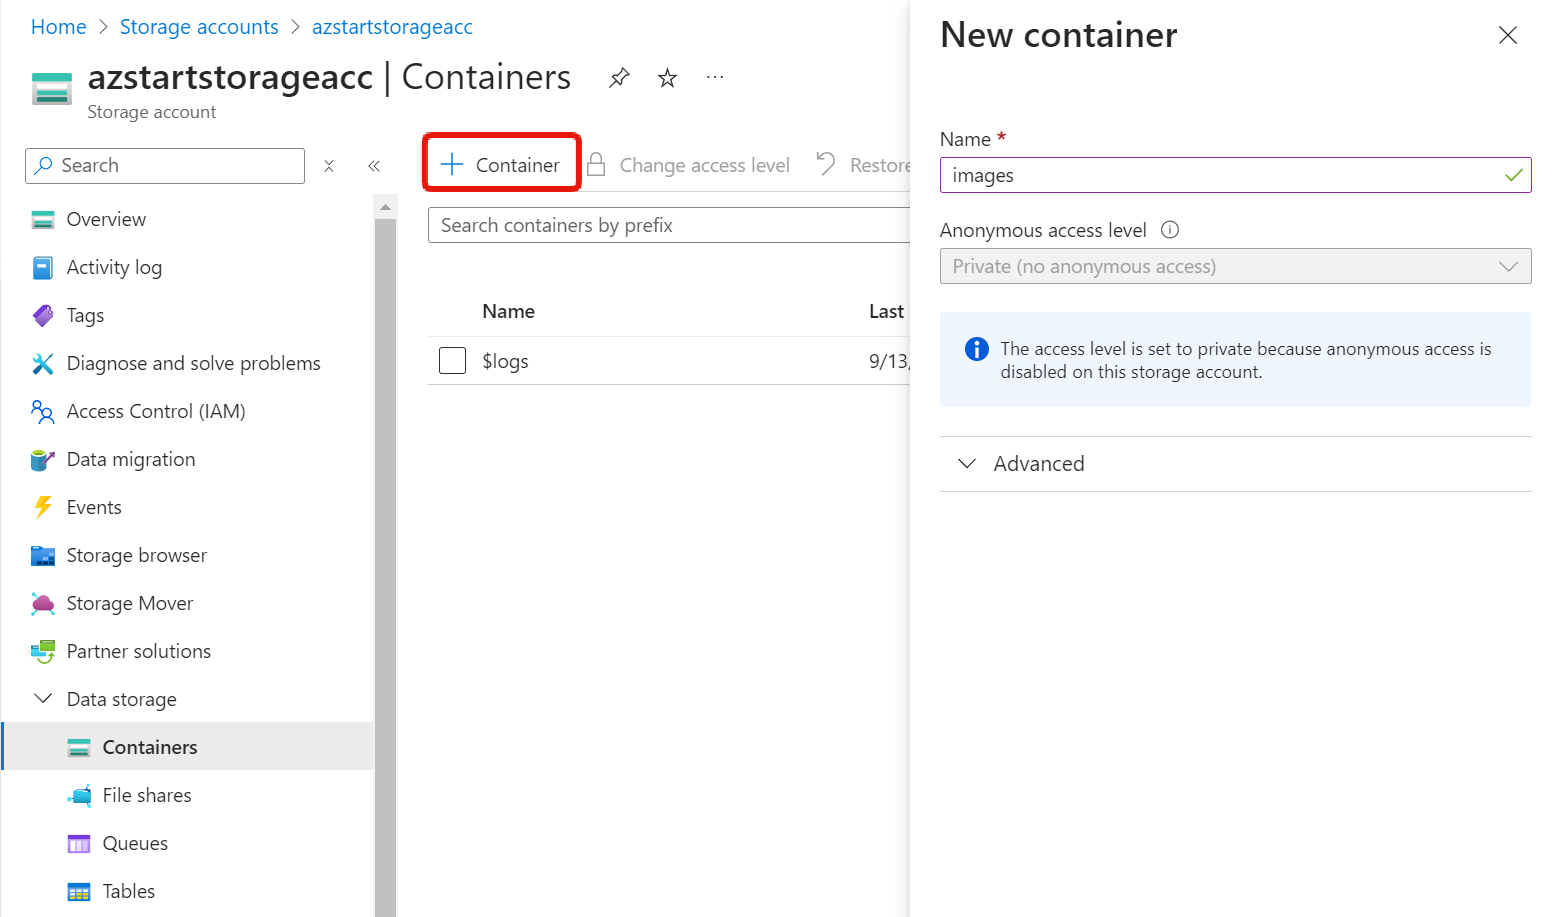Click the Tables icon

point(79,892)
